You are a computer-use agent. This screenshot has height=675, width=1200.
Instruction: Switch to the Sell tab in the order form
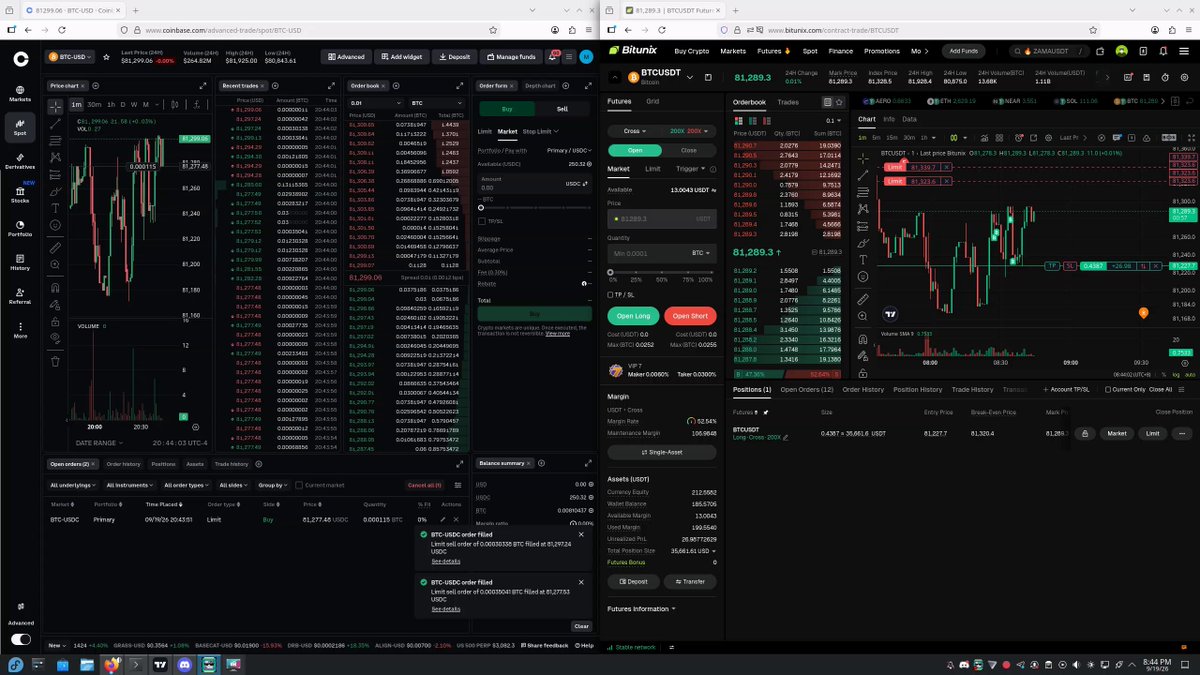pyautogui.click(x=562, y=109)
